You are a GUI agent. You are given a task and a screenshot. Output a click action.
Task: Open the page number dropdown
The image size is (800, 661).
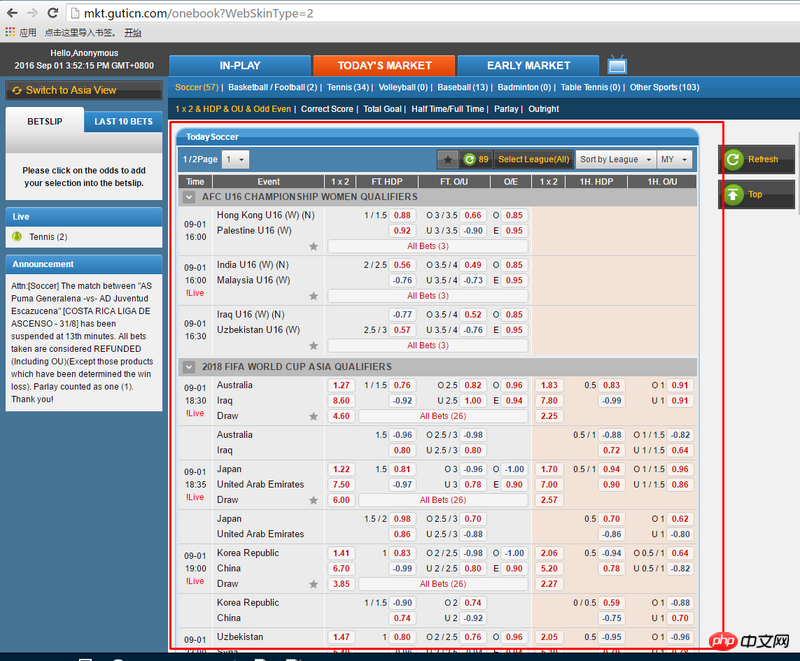pyautogui.click(x=236, y=160)
